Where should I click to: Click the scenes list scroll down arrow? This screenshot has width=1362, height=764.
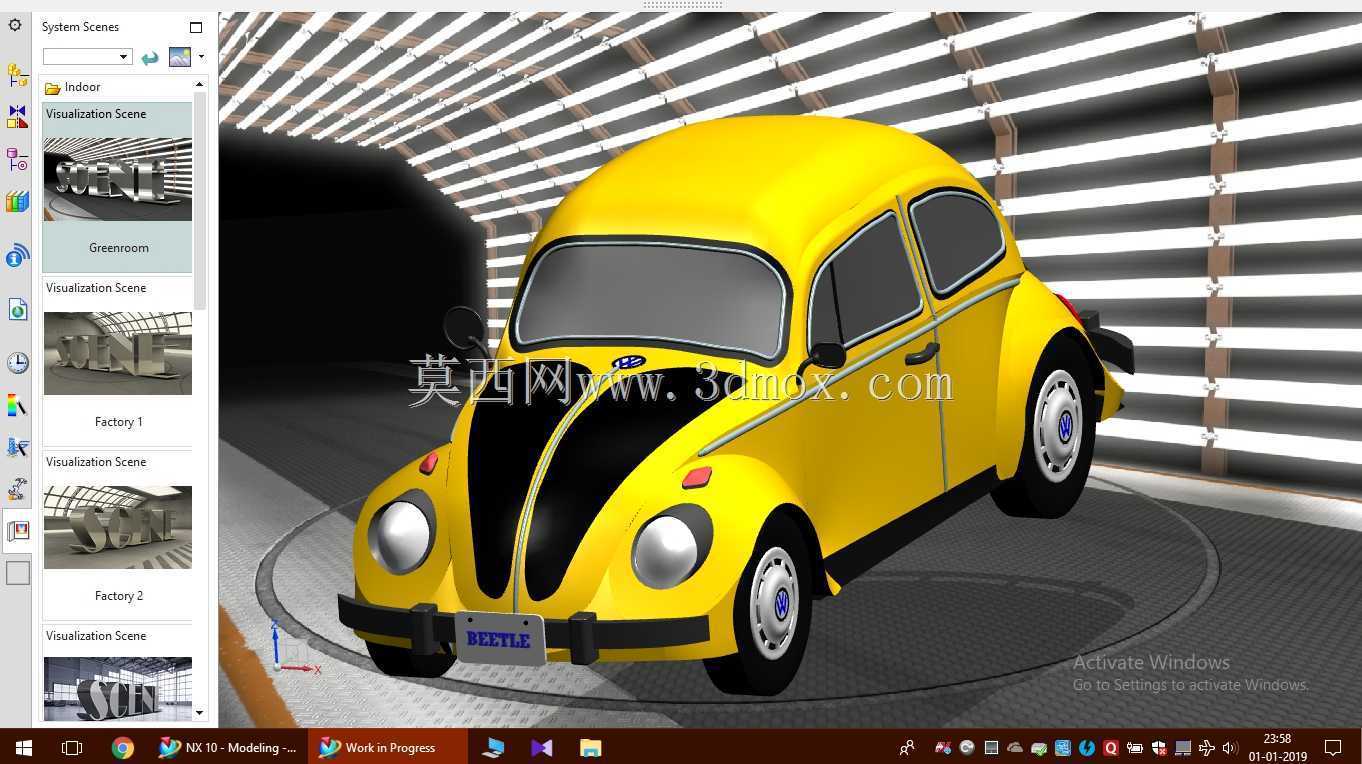200,713
